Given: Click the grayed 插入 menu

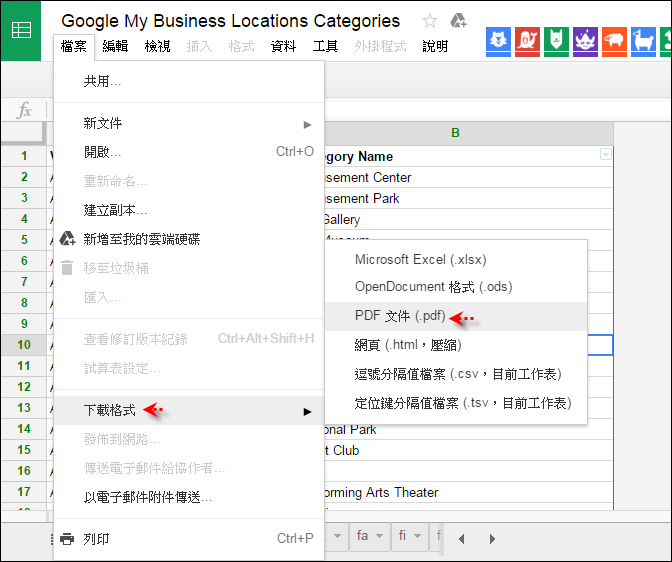Looking at the screenshot, I should tap(199, 46).
